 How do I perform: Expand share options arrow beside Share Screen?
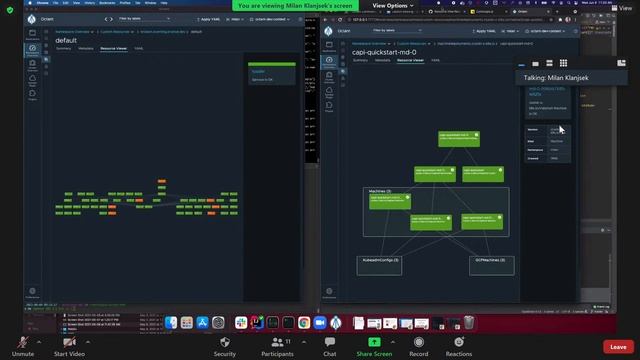click(393, 342)
